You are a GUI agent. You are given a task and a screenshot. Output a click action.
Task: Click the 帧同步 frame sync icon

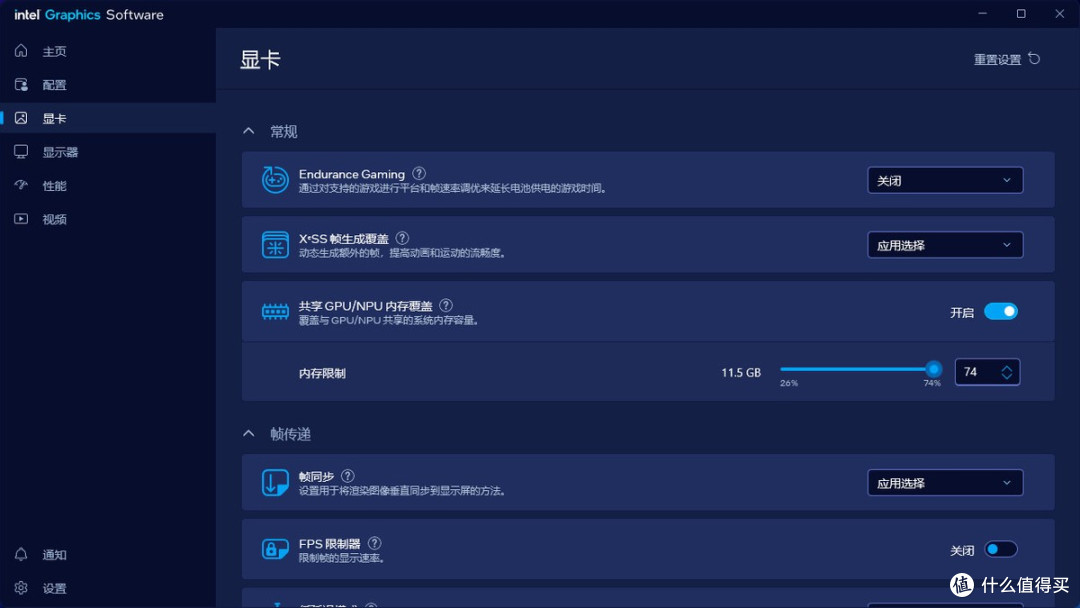tap(275, 483)
